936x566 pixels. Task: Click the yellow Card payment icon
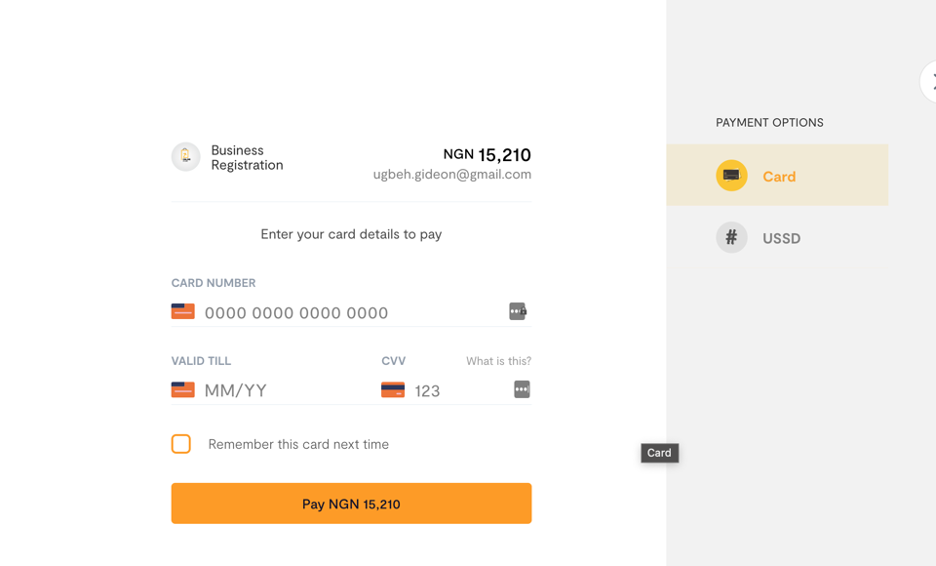pyautogui.click(x=731, y=176)
